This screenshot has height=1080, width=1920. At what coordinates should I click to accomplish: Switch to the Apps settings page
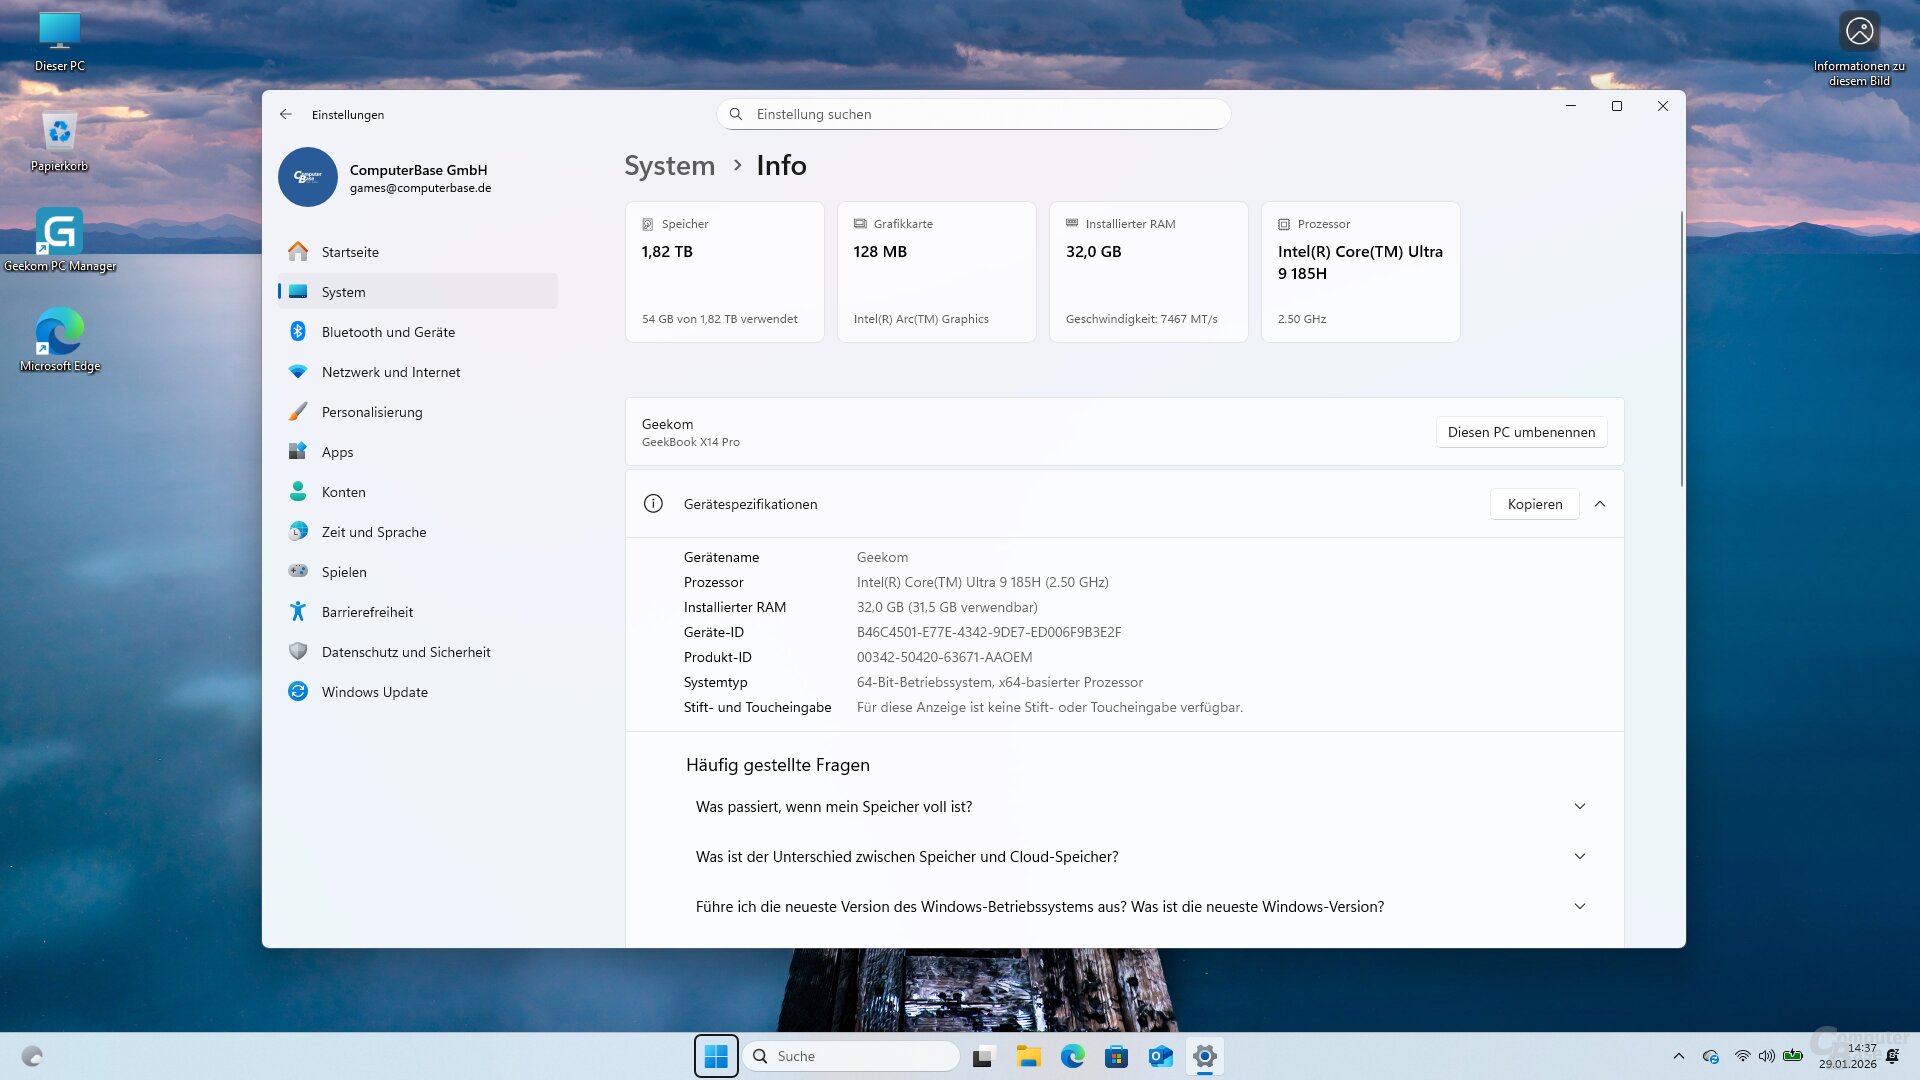tap(337, 451)
